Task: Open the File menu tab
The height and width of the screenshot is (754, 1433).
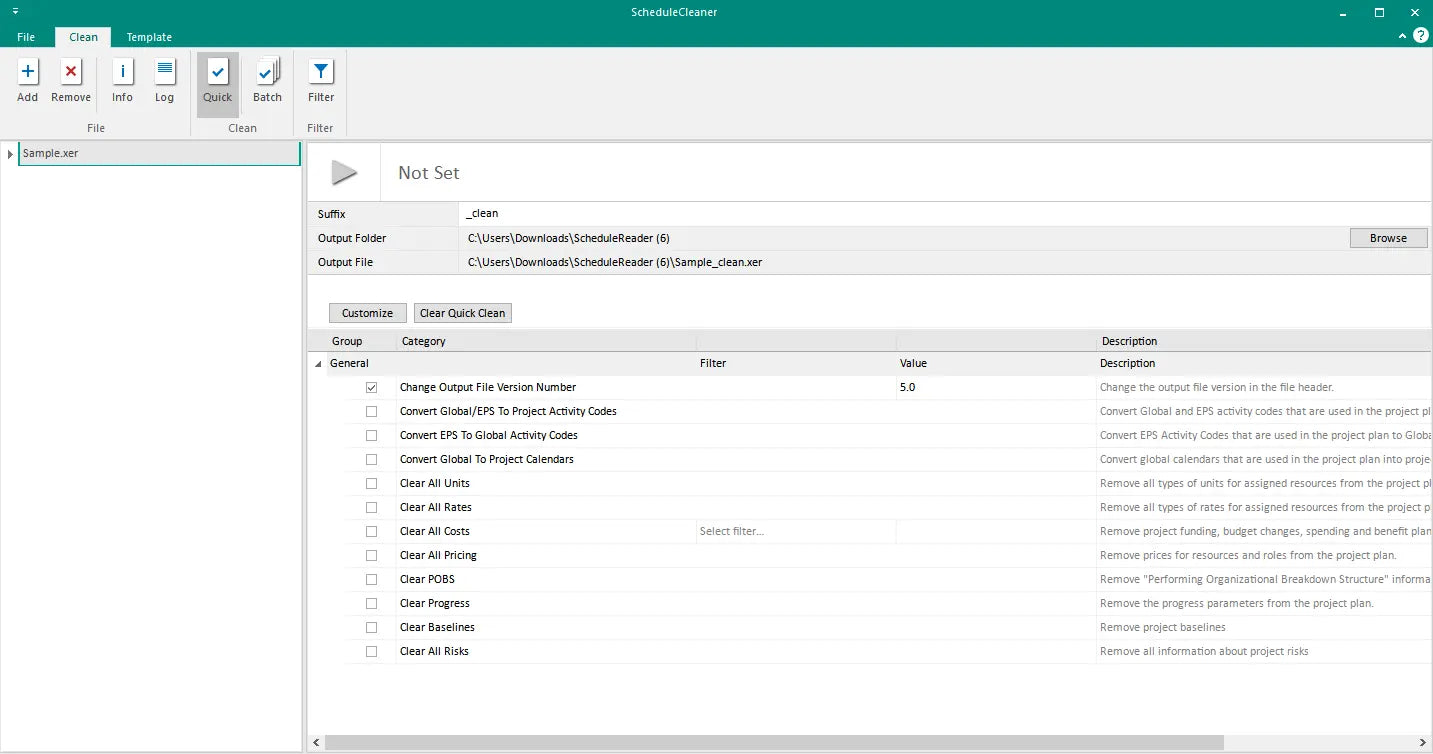Action: (x=26, y=37)
